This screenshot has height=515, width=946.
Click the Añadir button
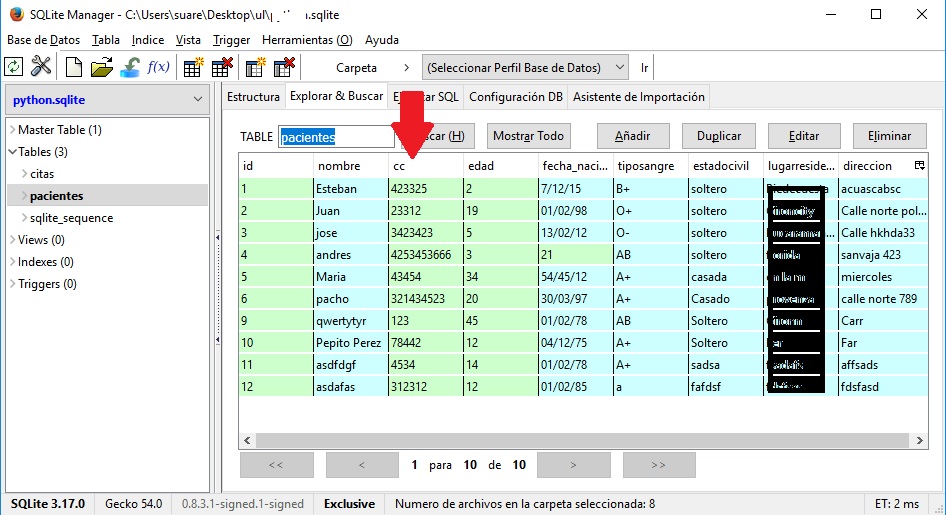click(x=633, y=136)
